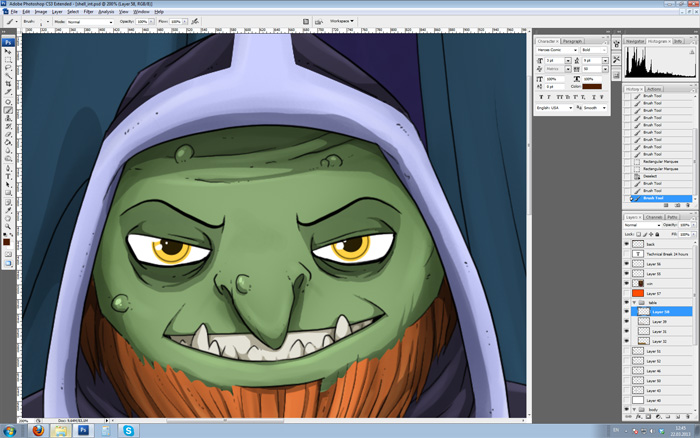Open brush Mode dropdown in options bar
Screen dimensions: 700x438
(90, 21)
